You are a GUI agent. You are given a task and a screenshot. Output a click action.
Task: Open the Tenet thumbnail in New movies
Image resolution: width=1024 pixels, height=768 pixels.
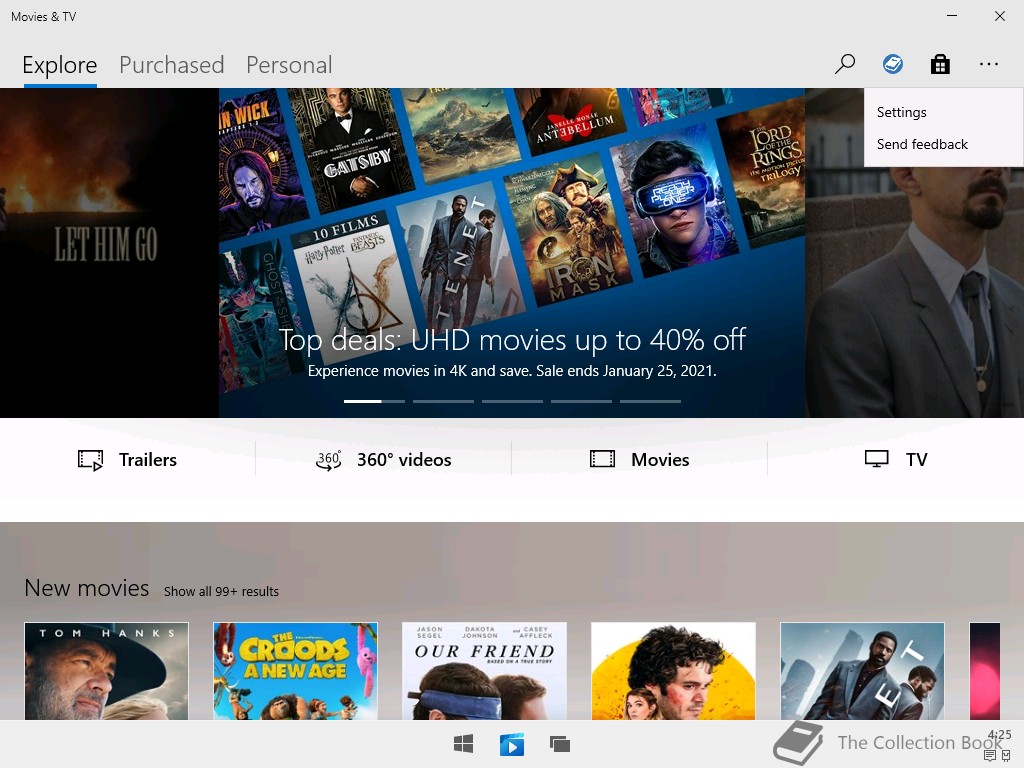(862, 671)
